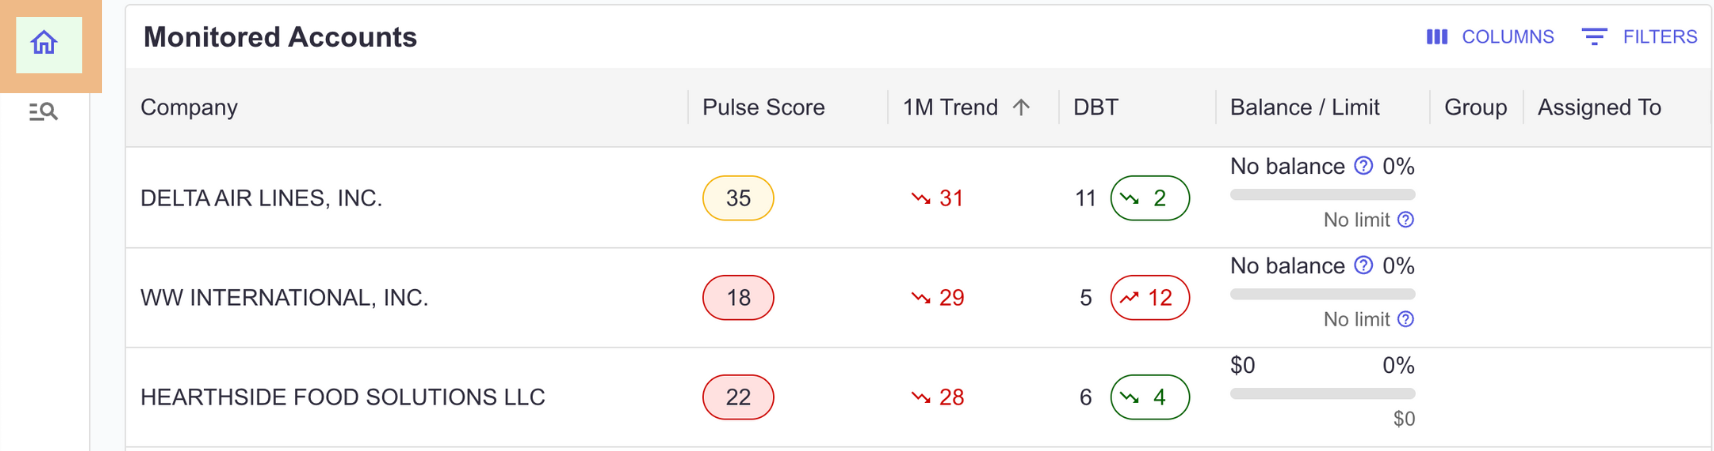
Task: Sort by Company column header
Action: coord(189,107)
